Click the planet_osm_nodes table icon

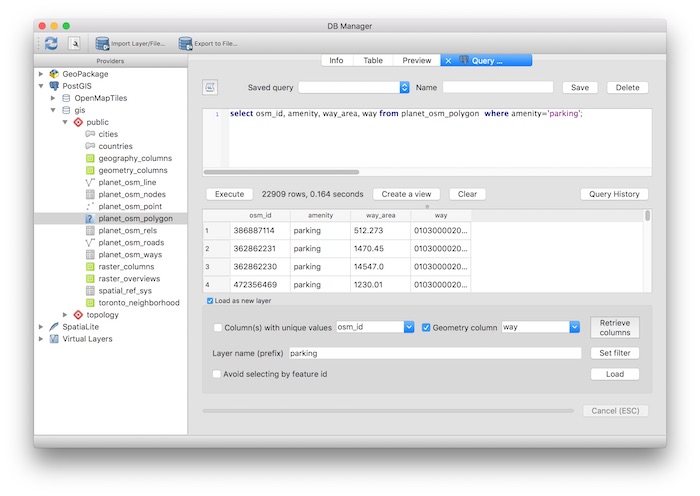click(x=90, y=194)
